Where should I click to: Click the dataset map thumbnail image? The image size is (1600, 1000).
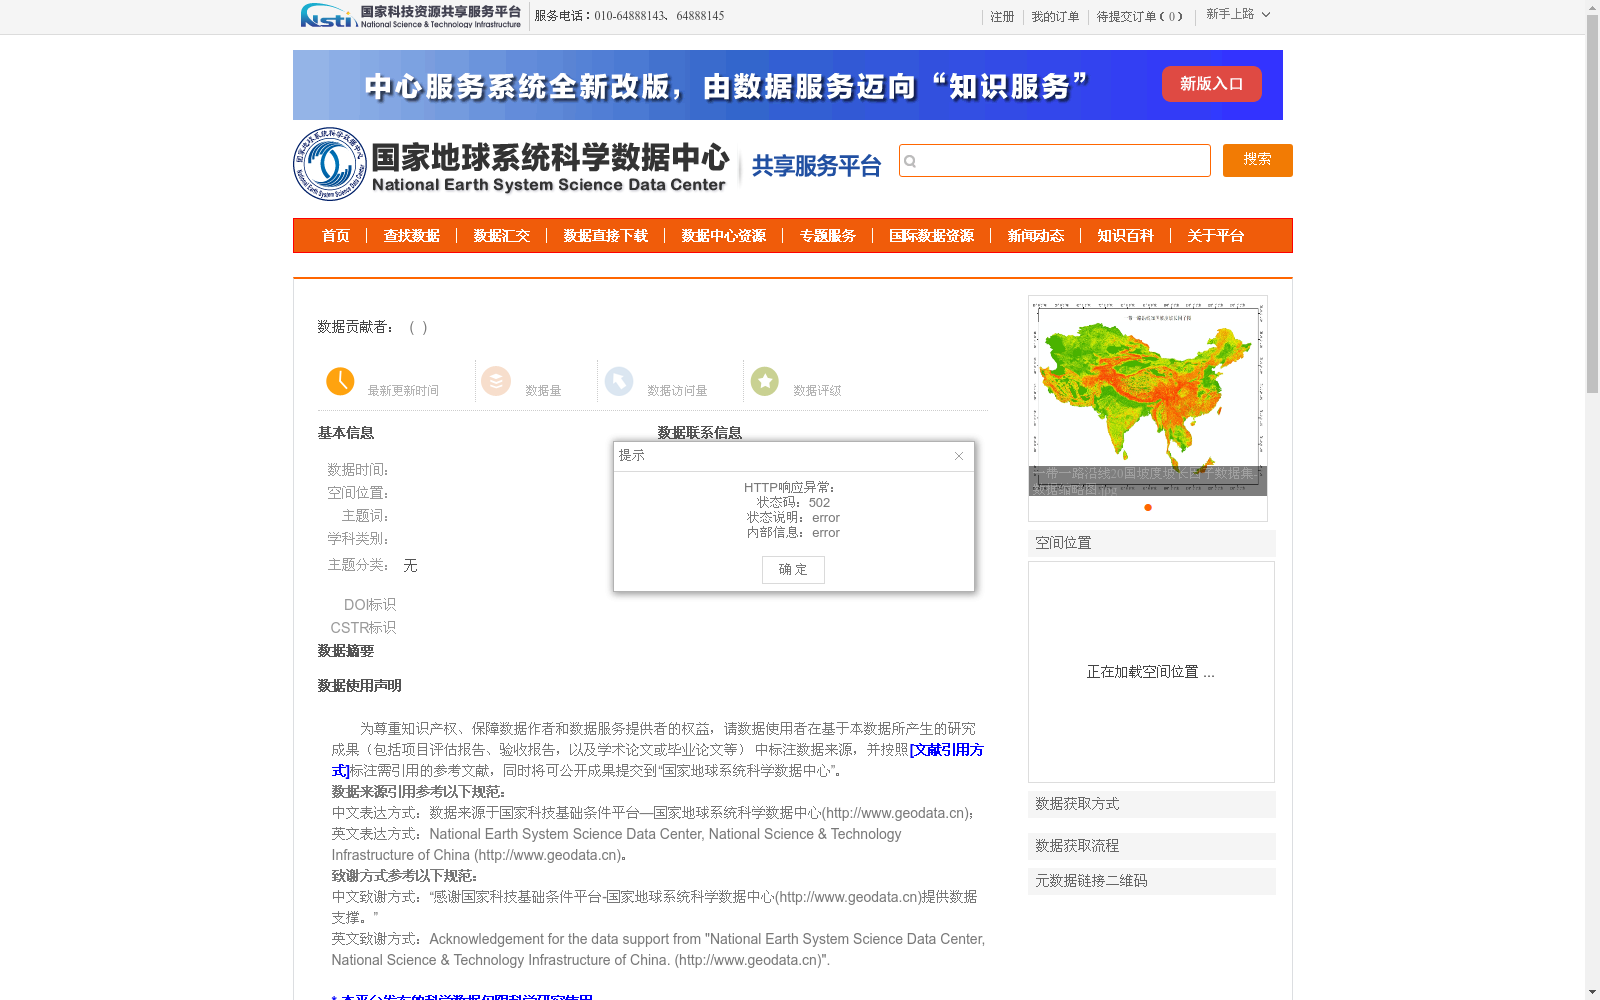pyautogui.click(x=1148, y=395)
